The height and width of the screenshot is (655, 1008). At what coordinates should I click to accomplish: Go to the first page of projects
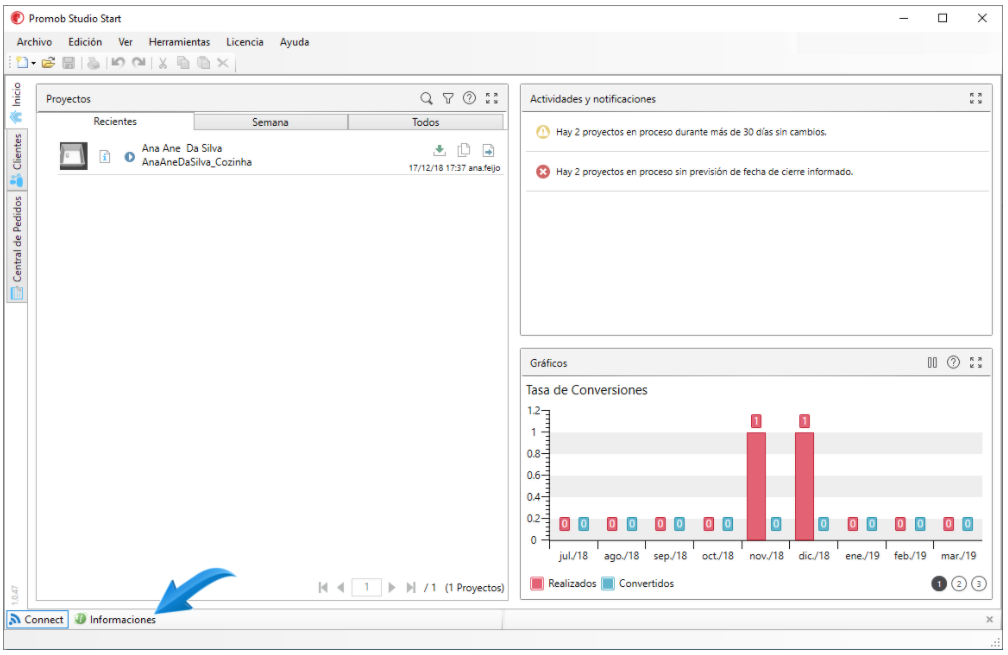(x=323, y=588)
